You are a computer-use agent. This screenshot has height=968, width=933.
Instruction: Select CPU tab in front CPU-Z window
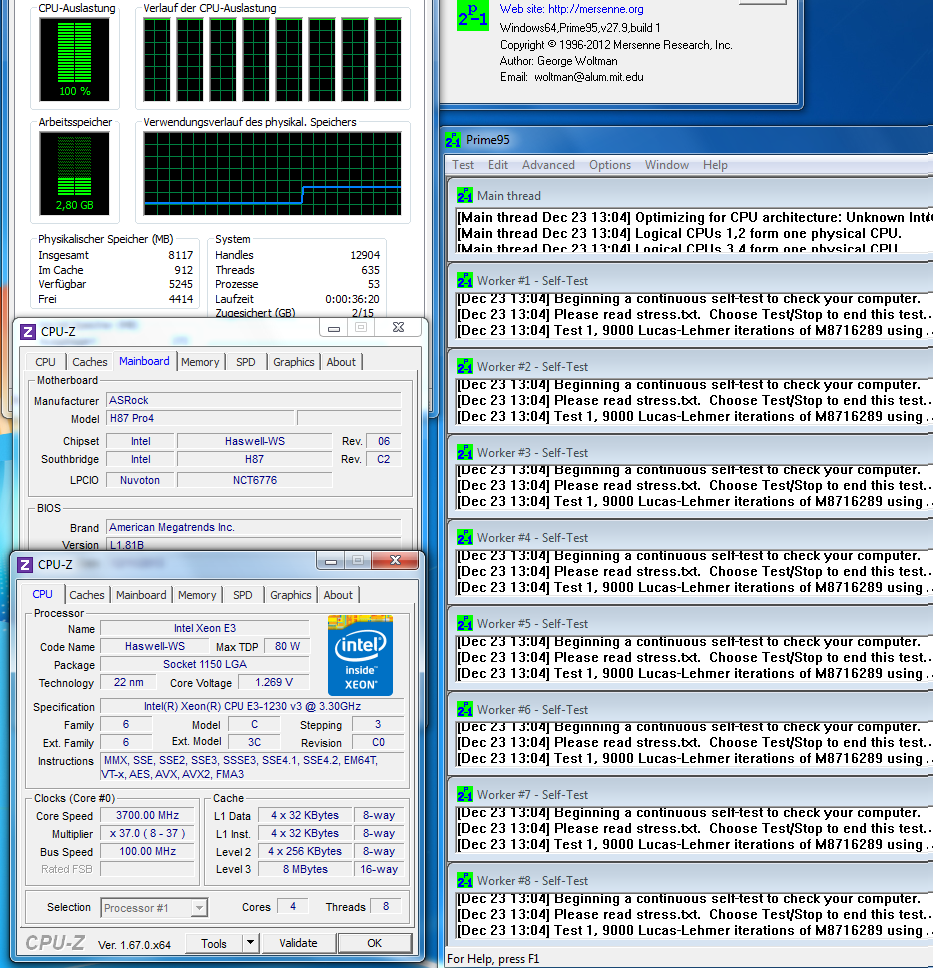tap(43, 594)
